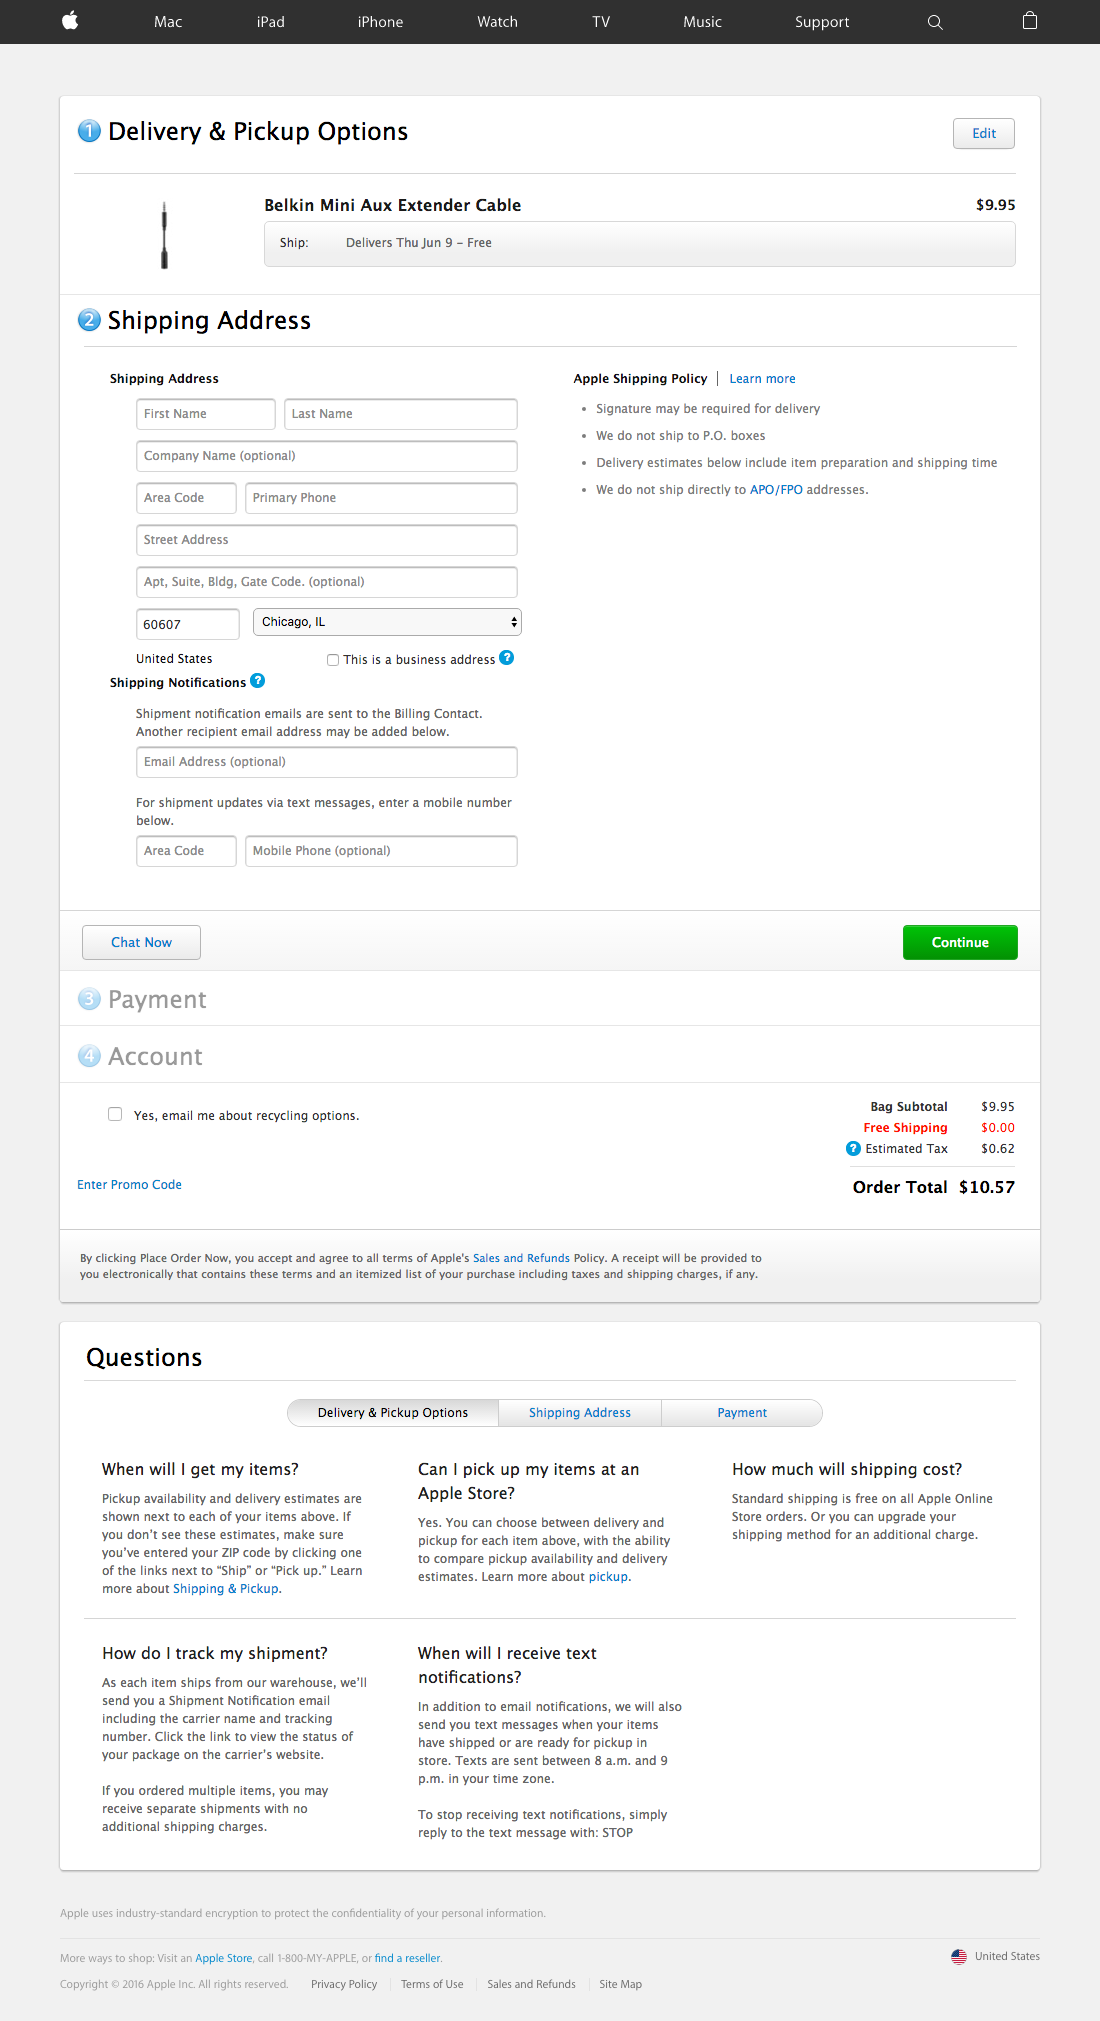
Task: Click the Estimated Tax help icon
Action: 853,1149
